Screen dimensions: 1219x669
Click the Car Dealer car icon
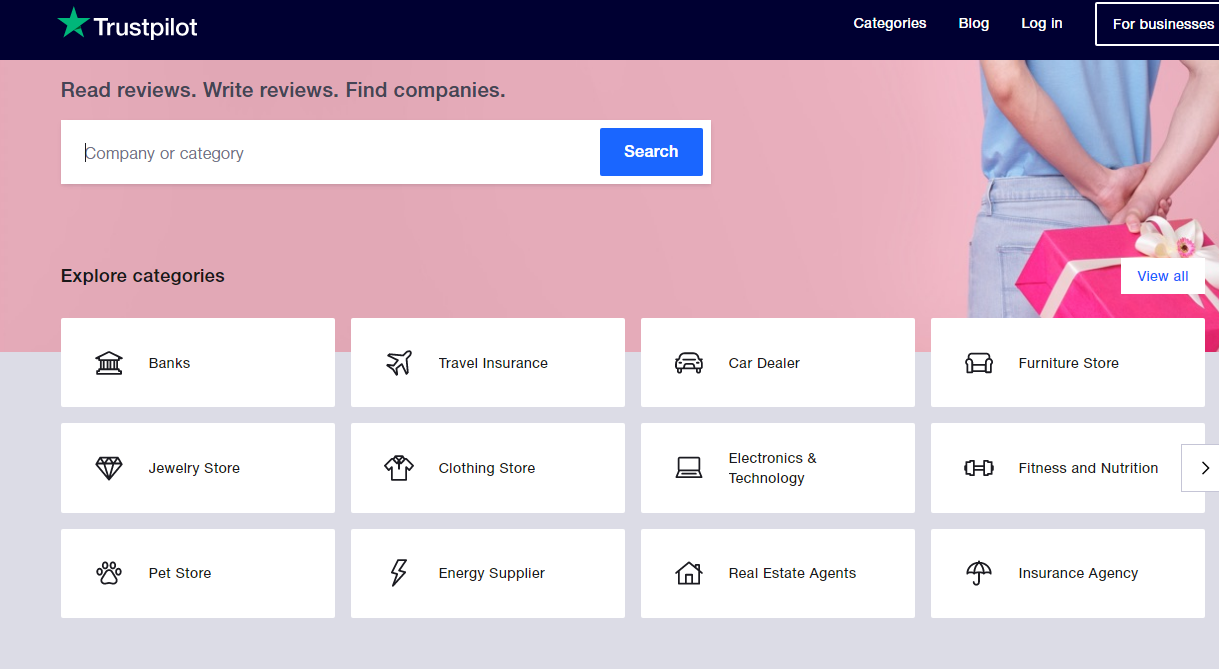[689, 363]
